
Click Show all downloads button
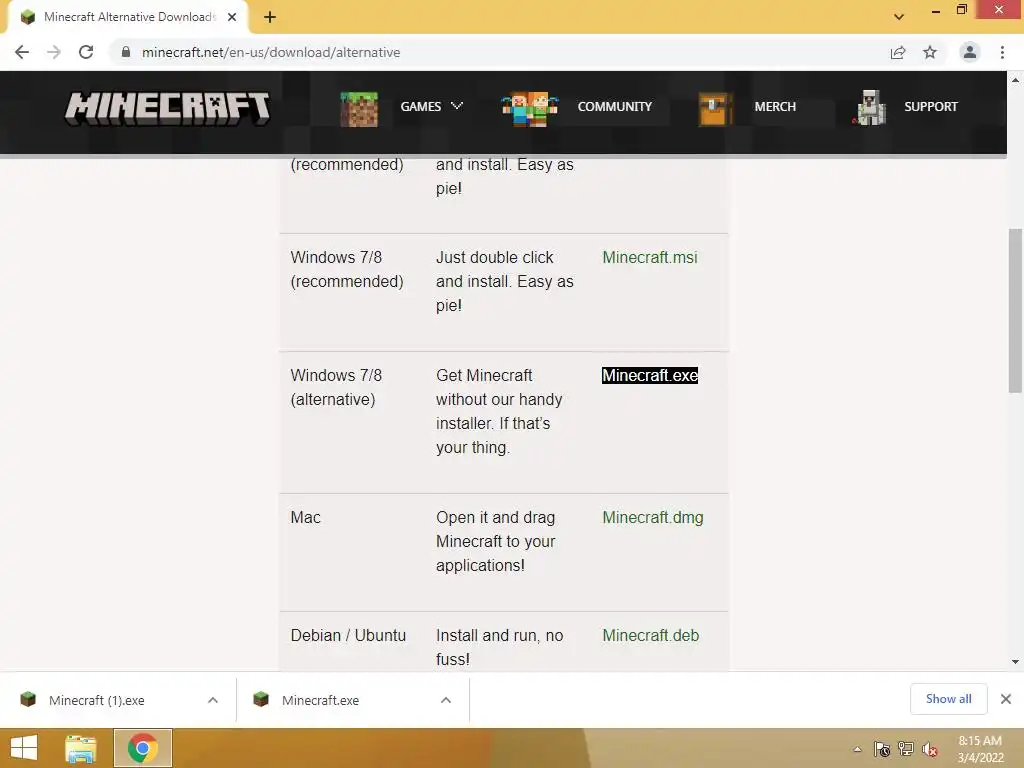[948, 699]
